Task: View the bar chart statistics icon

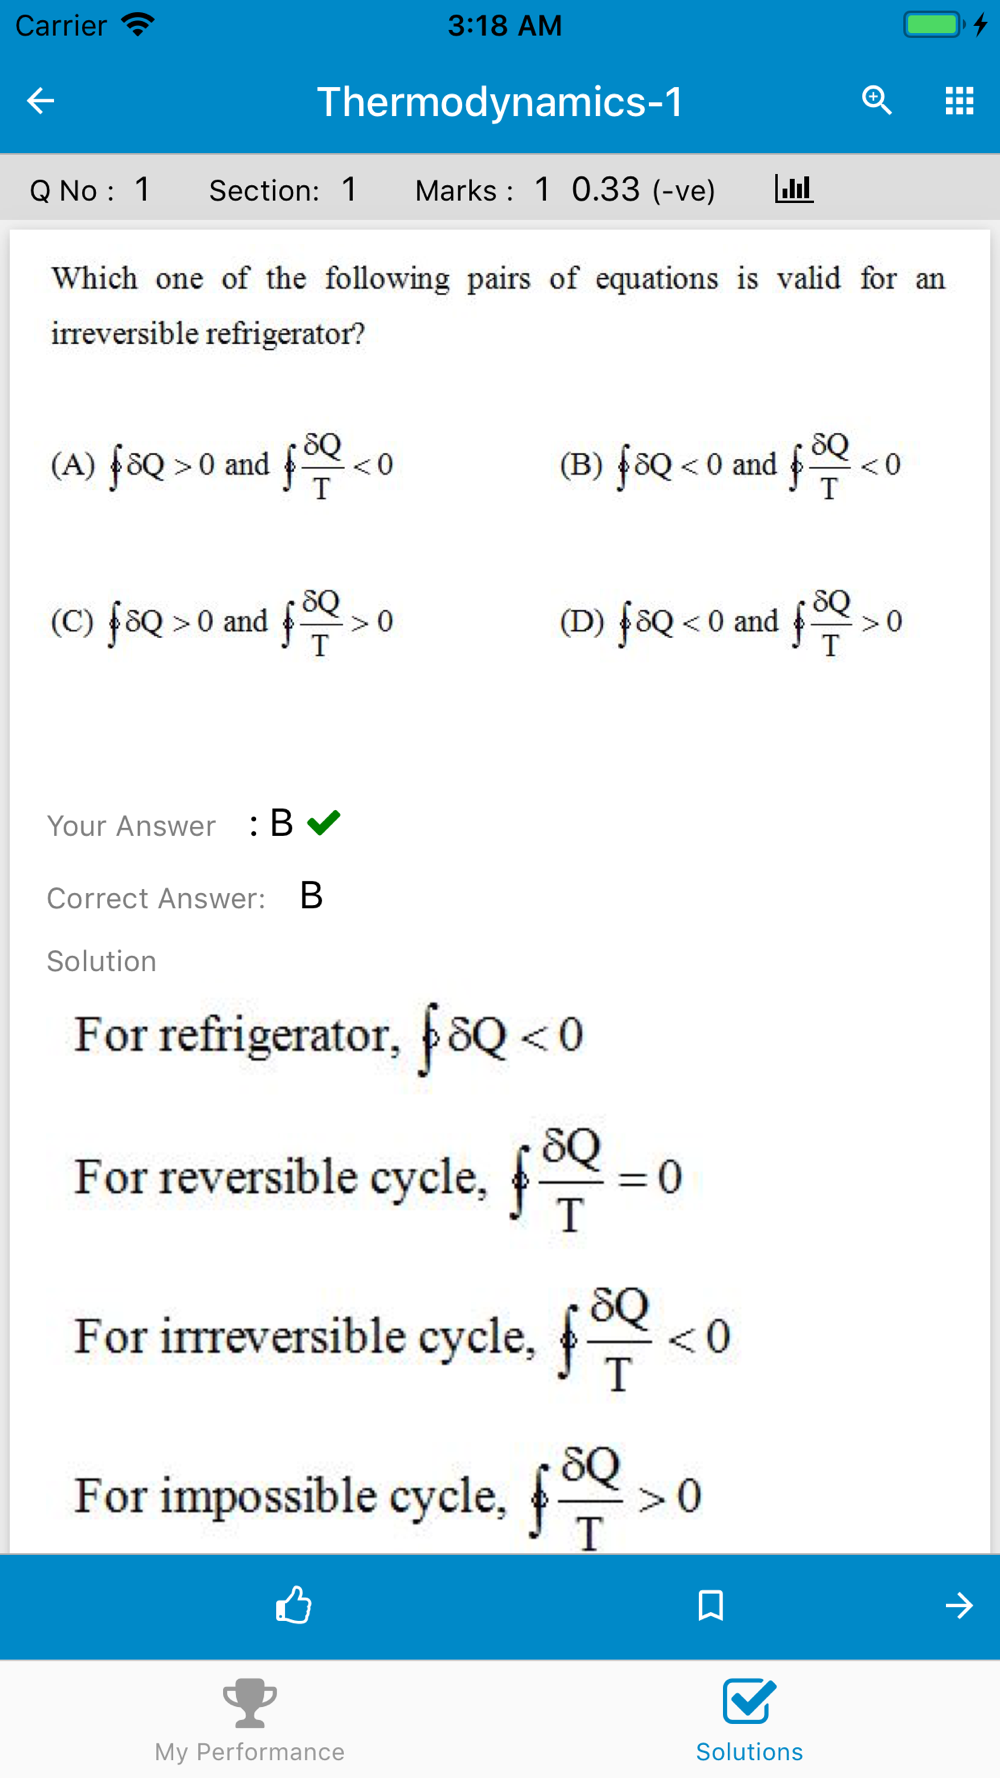Action: click(794, 188)
